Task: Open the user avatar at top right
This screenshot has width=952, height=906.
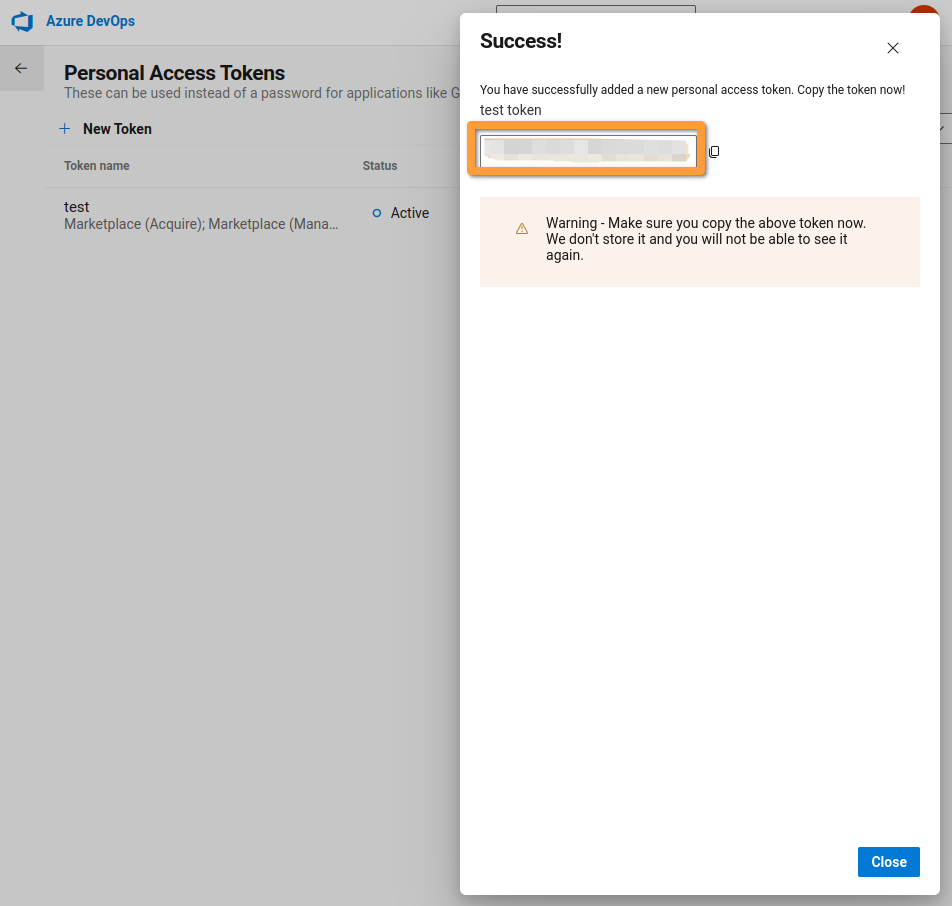Action: [x=923, y=9]
